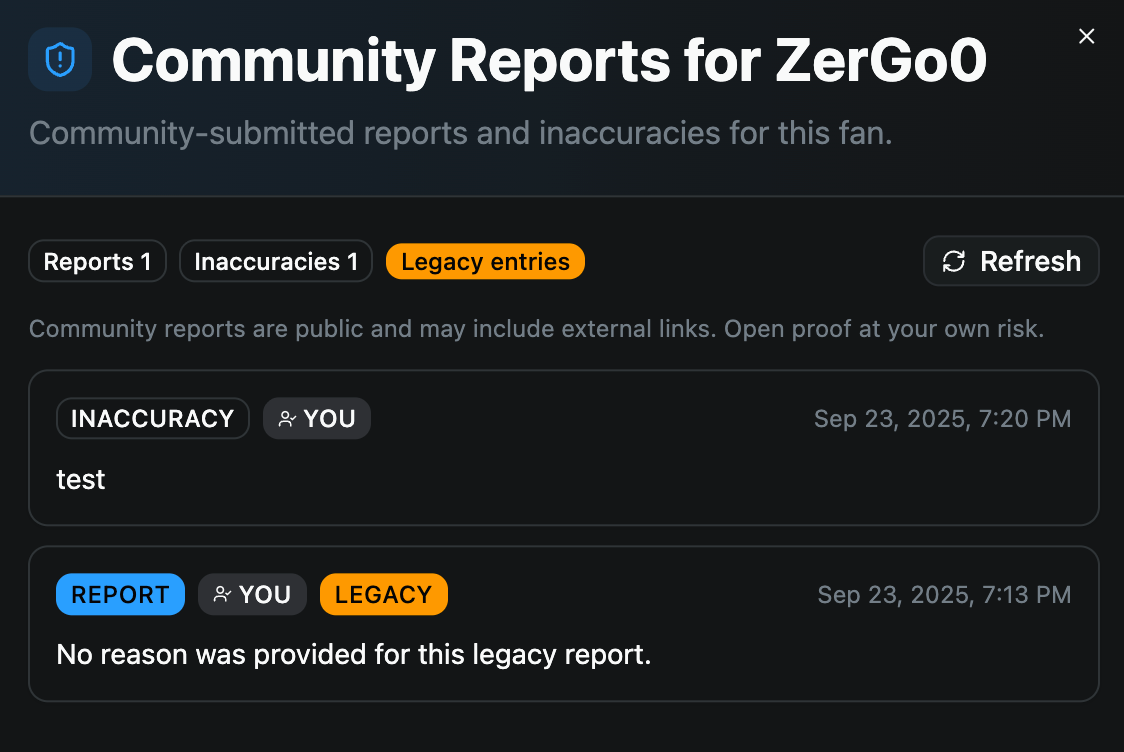Viewport: 1124px width, 752px height.
Task: Click the user icon in the inaccuracy entry
Action: point(287,419)
